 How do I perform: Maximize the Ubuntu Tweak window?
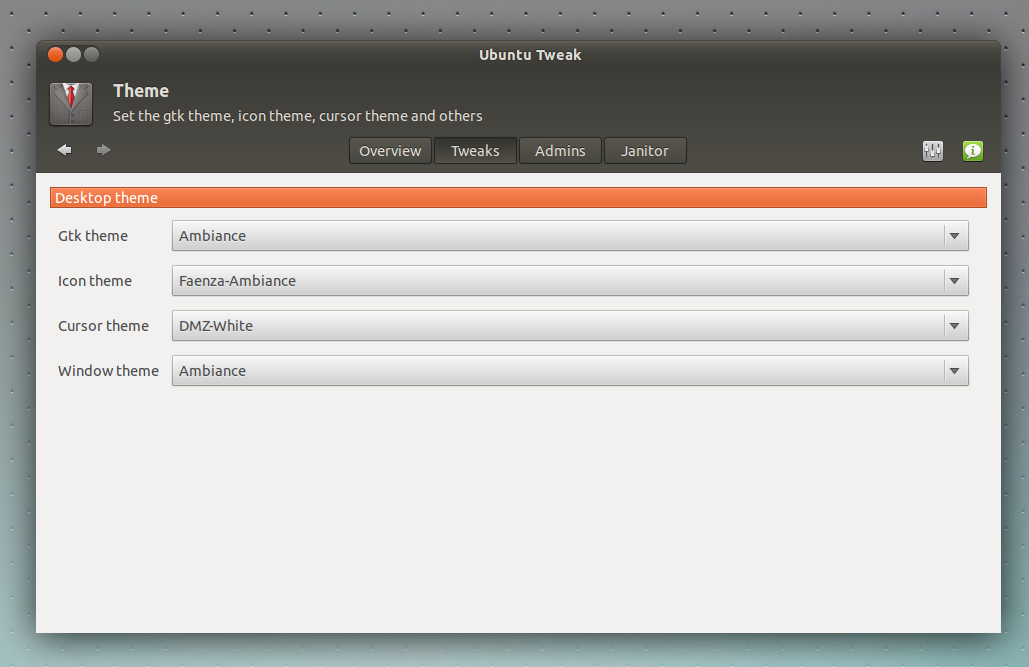91,54
